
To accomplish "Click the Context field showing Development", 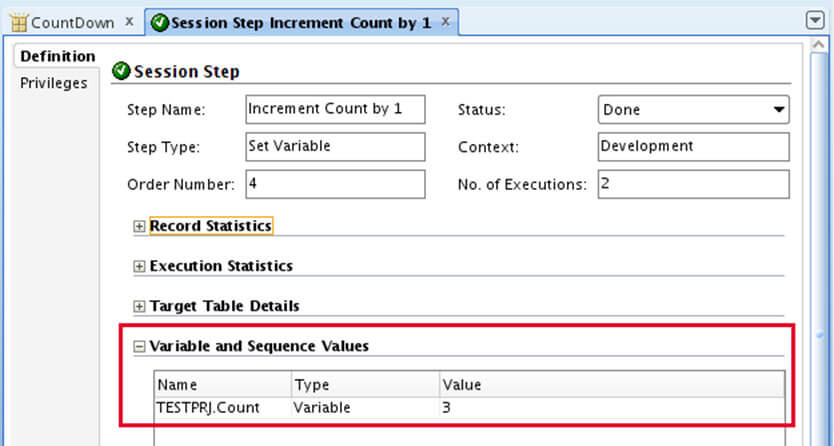I will coord(694,147).
